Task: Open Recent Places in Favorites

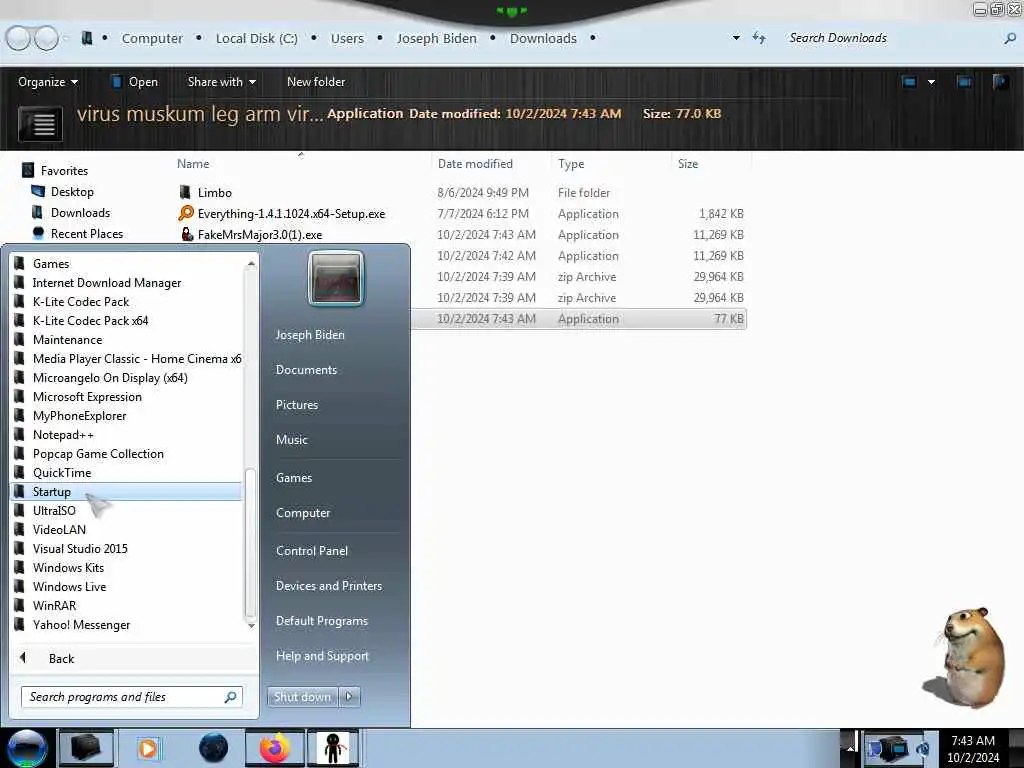Action: click(86, 233)
